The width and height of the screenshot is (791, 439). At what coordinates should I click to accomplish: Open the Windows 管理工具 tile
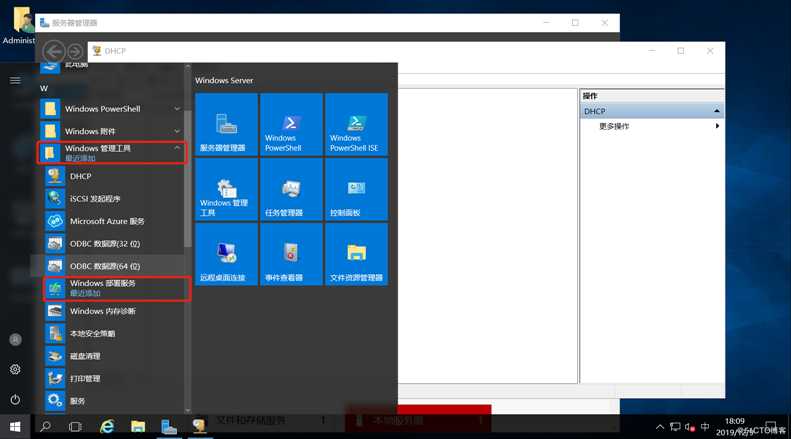pyautogui.click(x=226, y=190)
